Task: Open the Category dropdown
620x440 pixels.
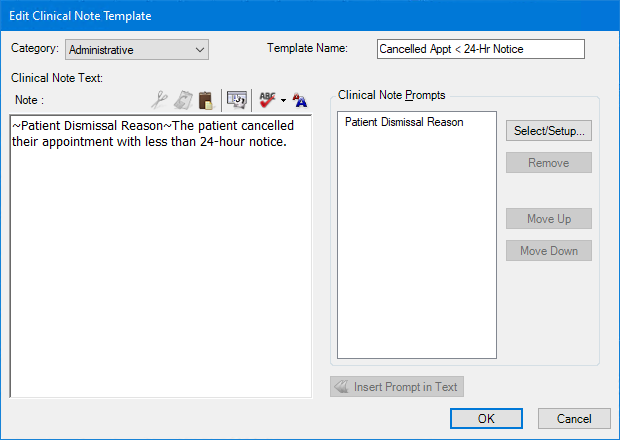Action: point(136,49)
